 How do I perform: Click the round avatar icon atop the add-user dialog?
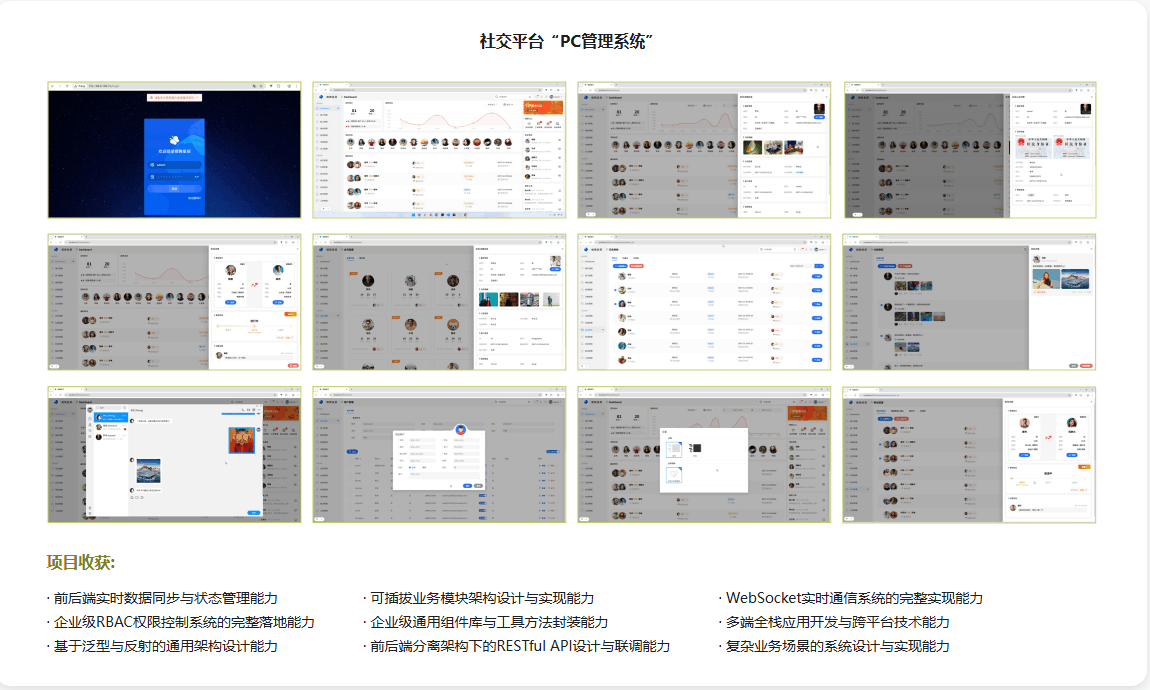[x=461, y=429]
